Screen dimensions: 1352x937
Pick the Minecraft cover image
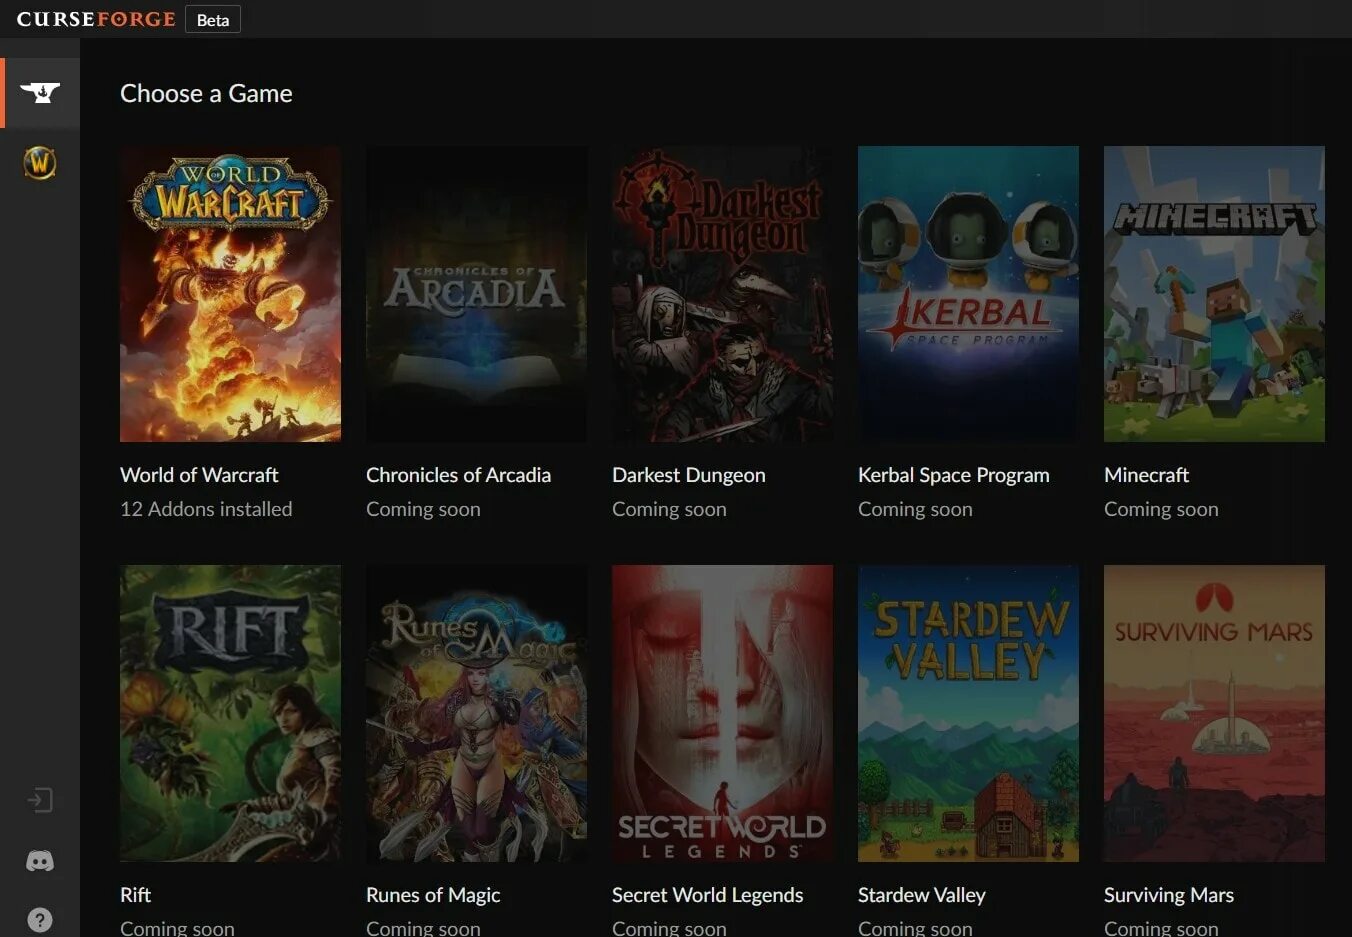click(x=1214, y=294)
